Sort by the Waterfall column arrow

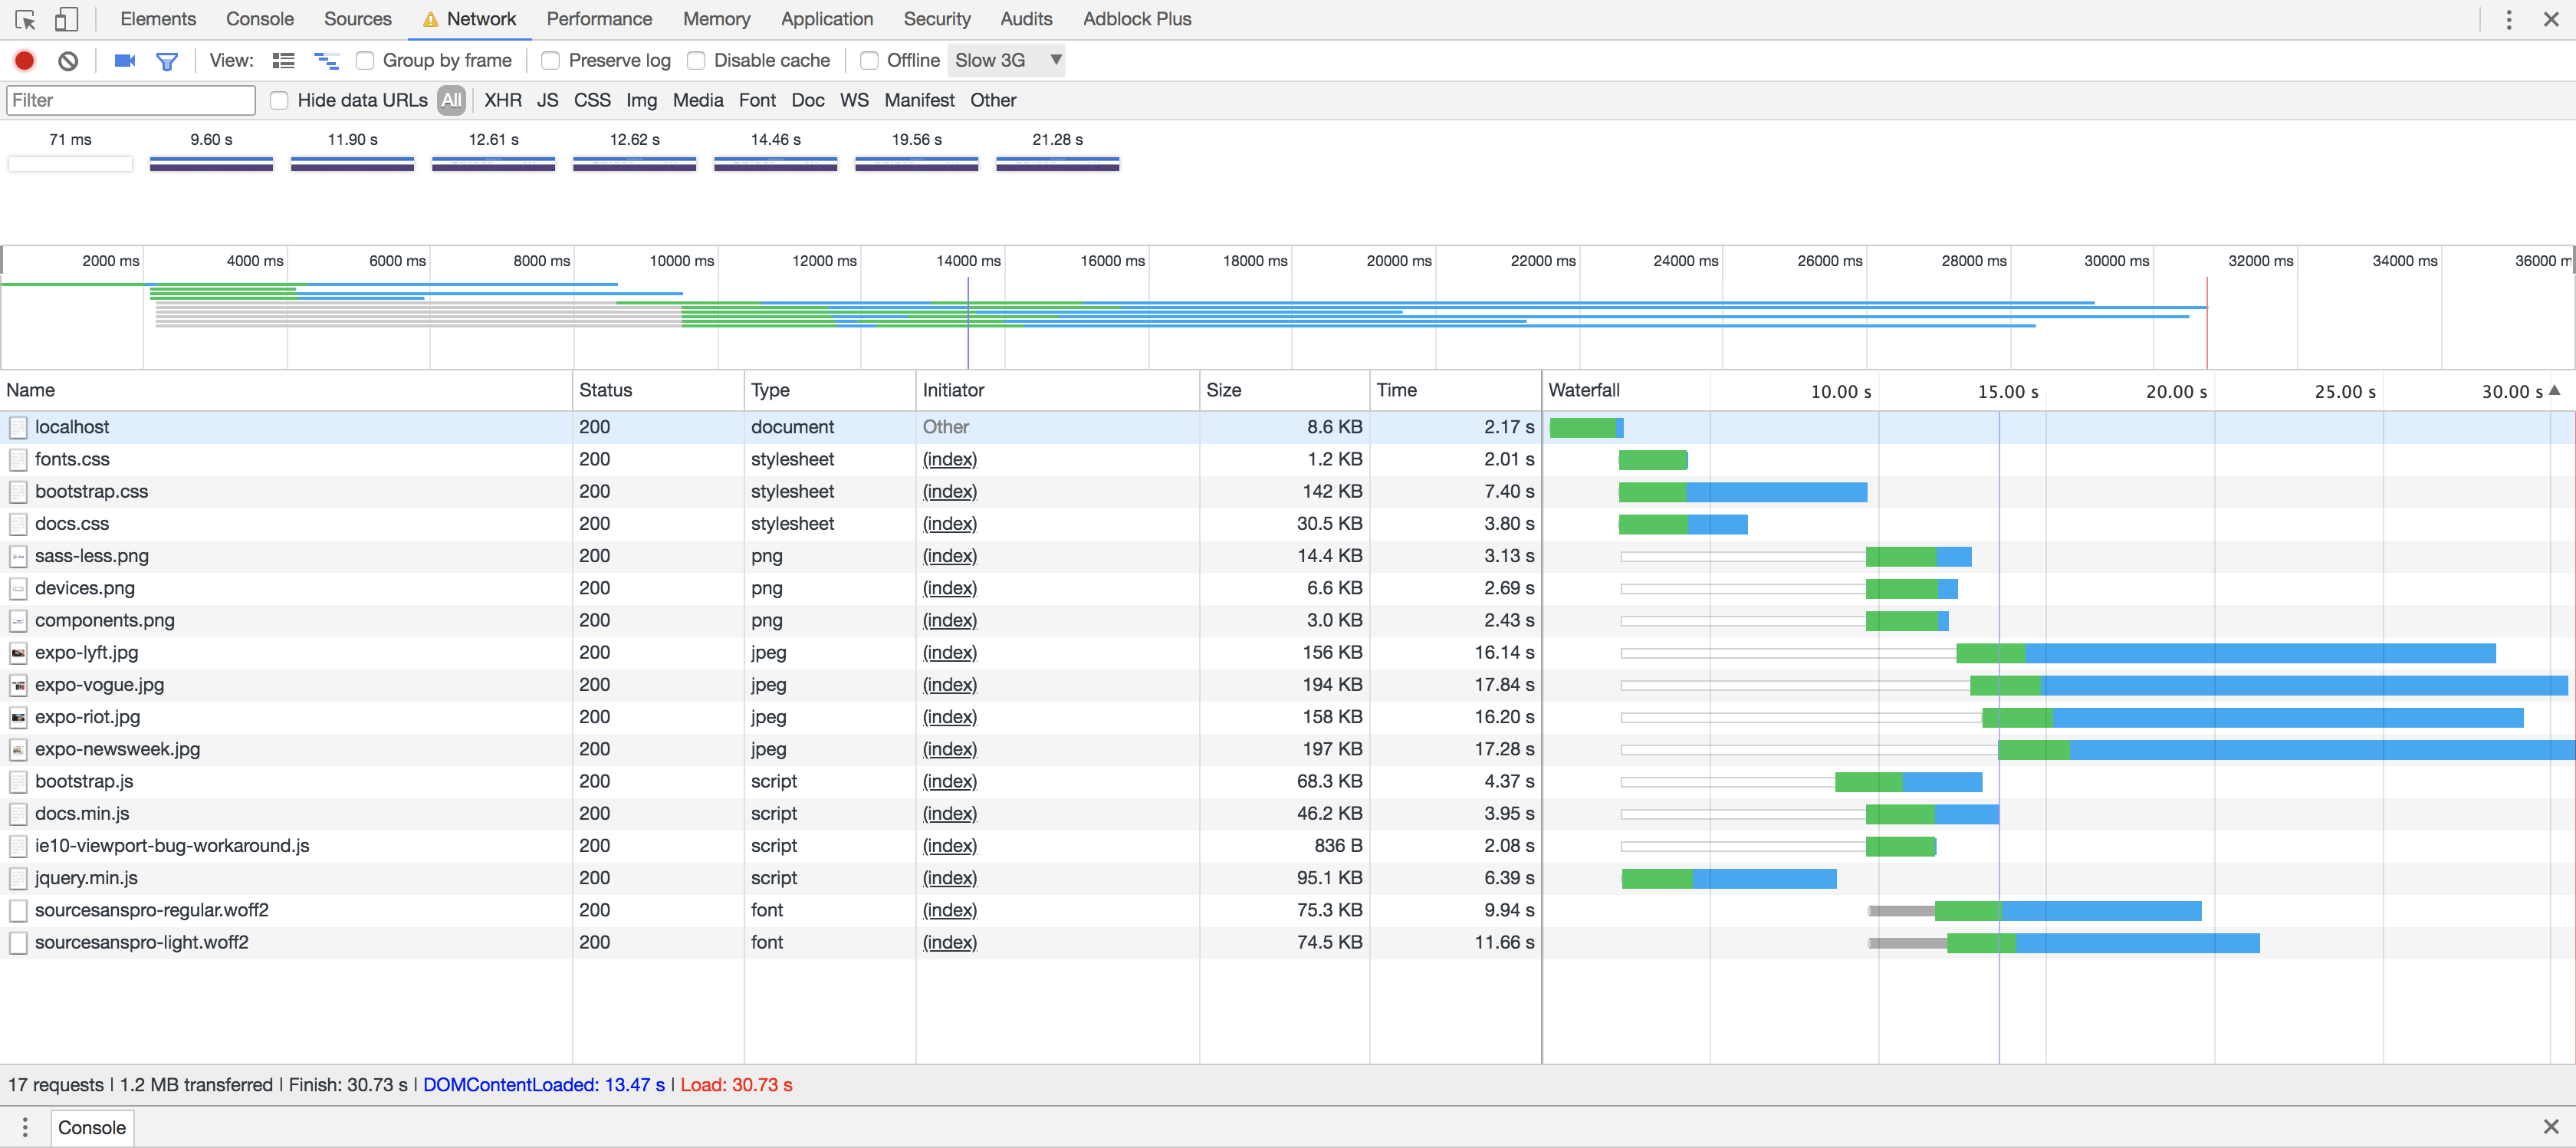[x=2555, y=391]
